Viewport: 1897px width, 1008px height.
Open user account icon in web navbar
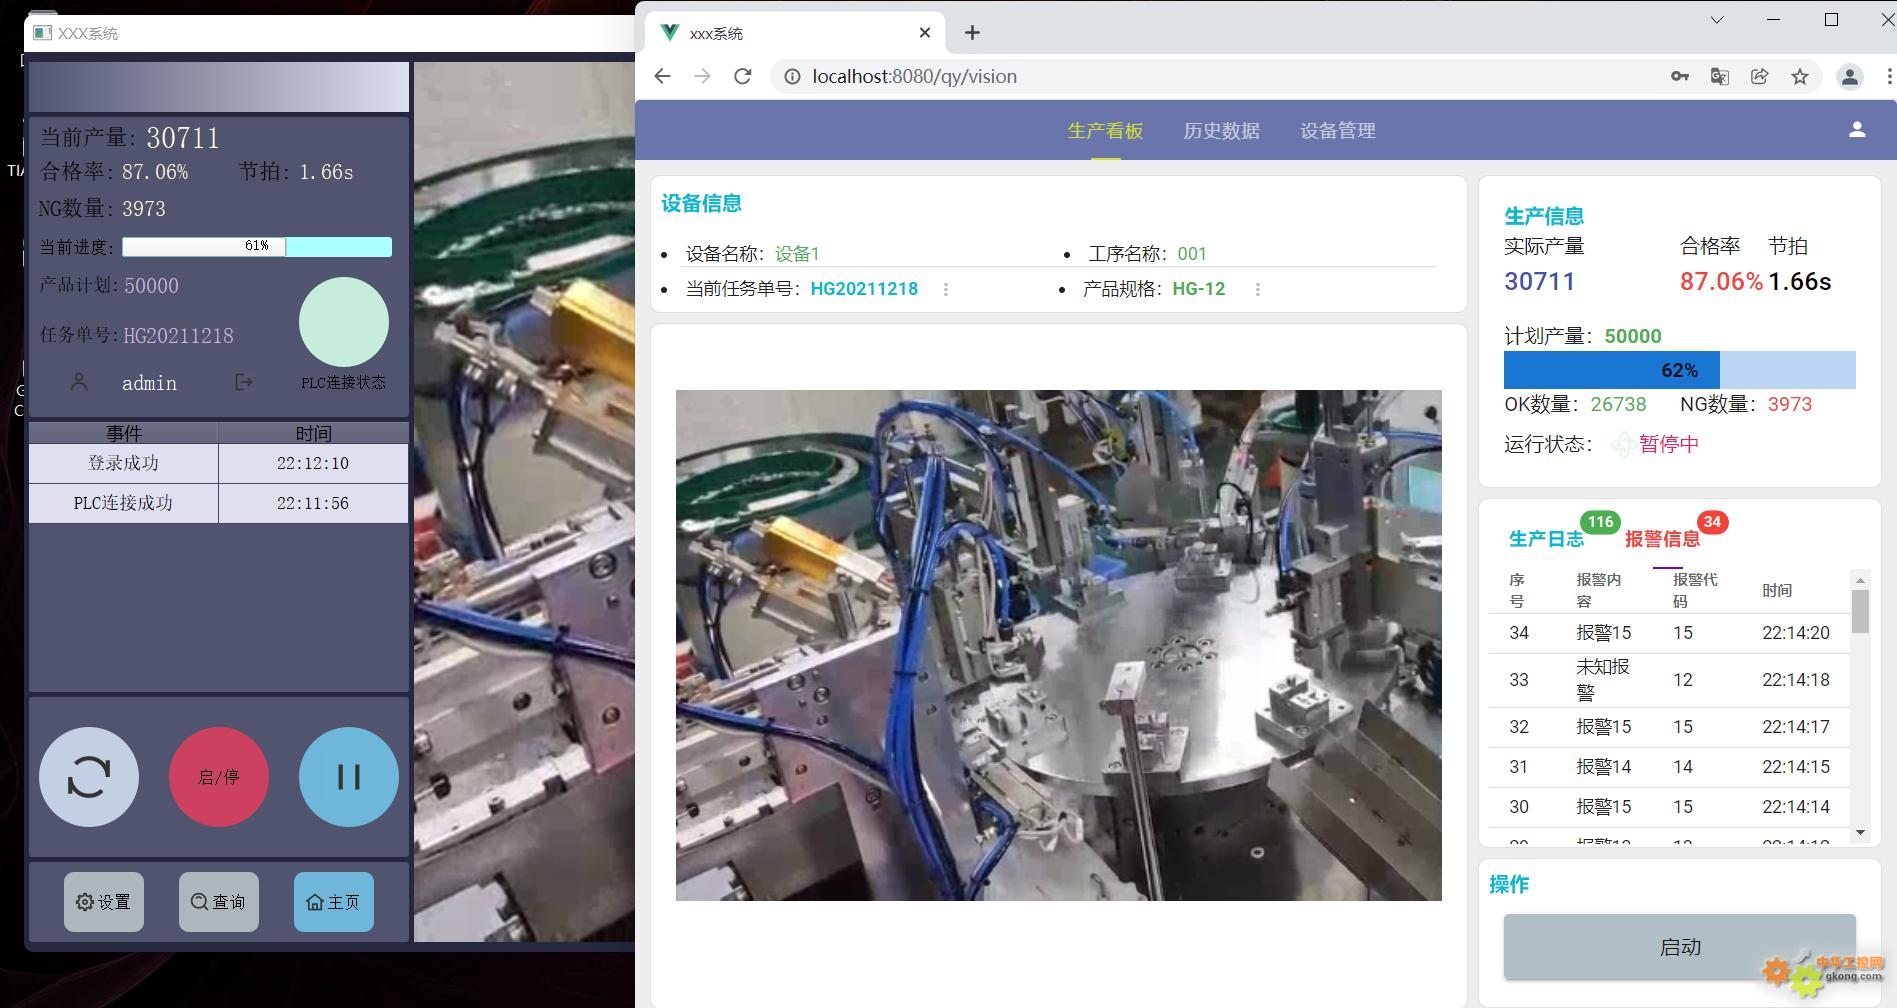(x=1857, y=130)
